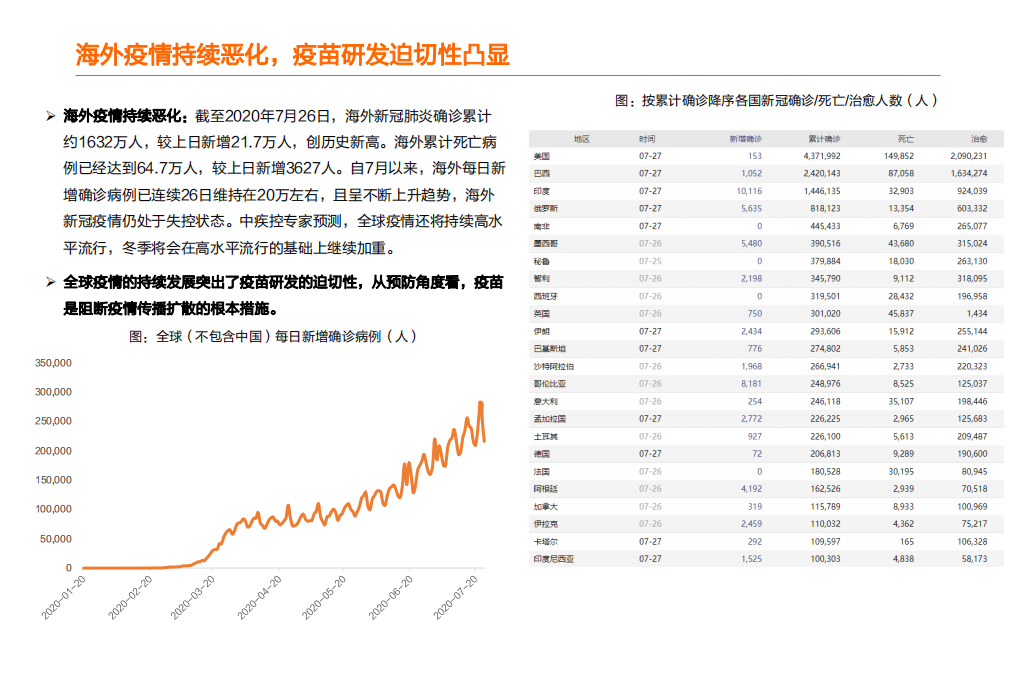Click Brazil's new cases value 1,052

[x=752, y=172]
